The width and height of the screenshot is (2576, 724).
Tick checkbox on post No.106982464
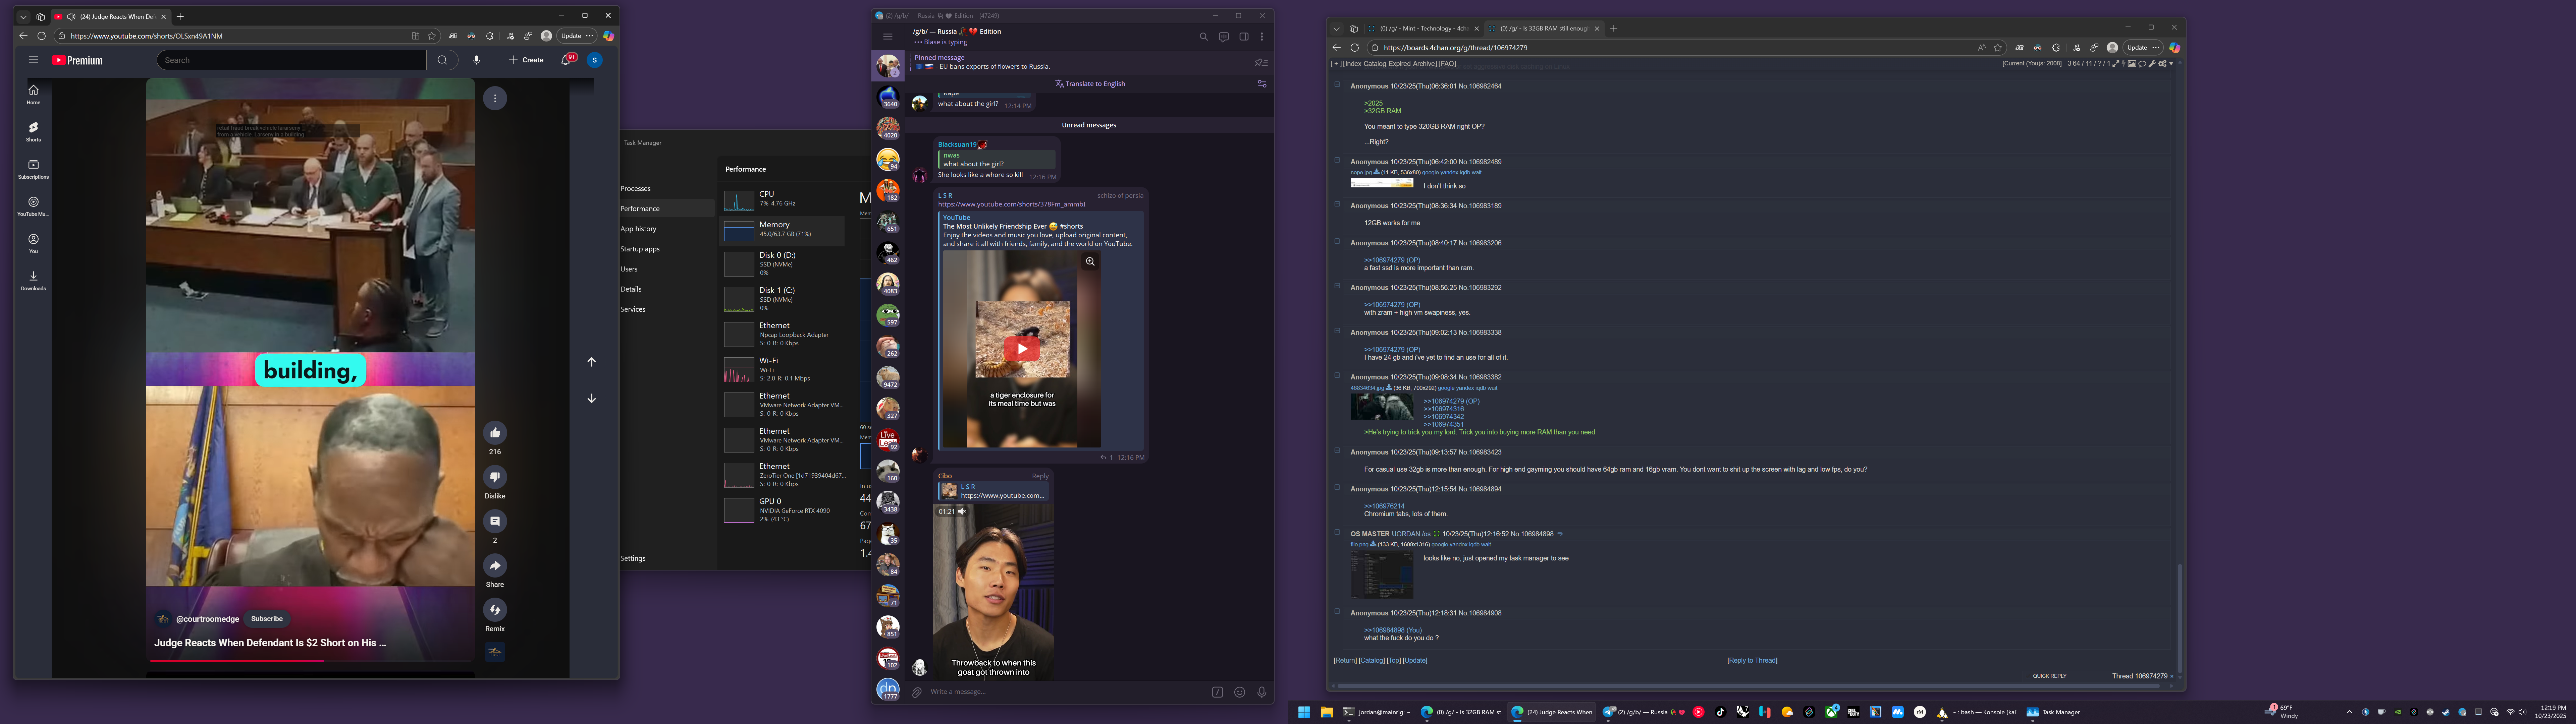1337,85
